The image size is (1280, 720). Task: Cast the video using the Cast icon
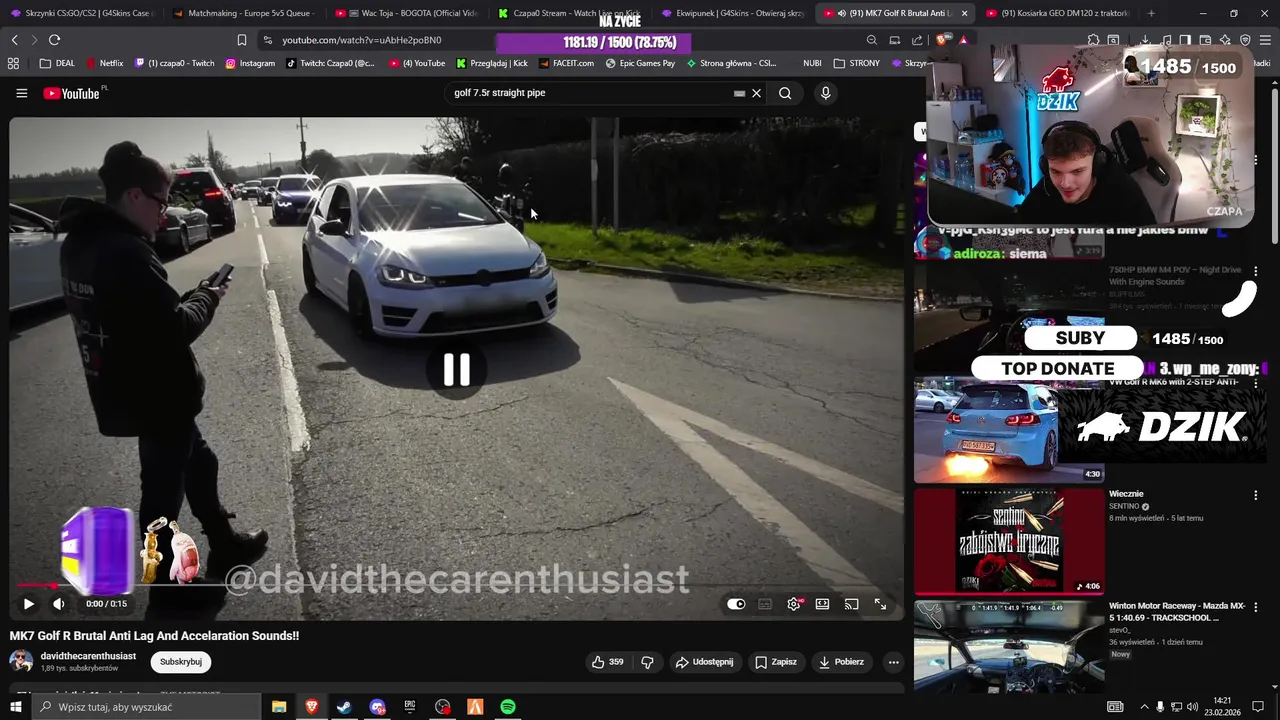pos(851,604)
